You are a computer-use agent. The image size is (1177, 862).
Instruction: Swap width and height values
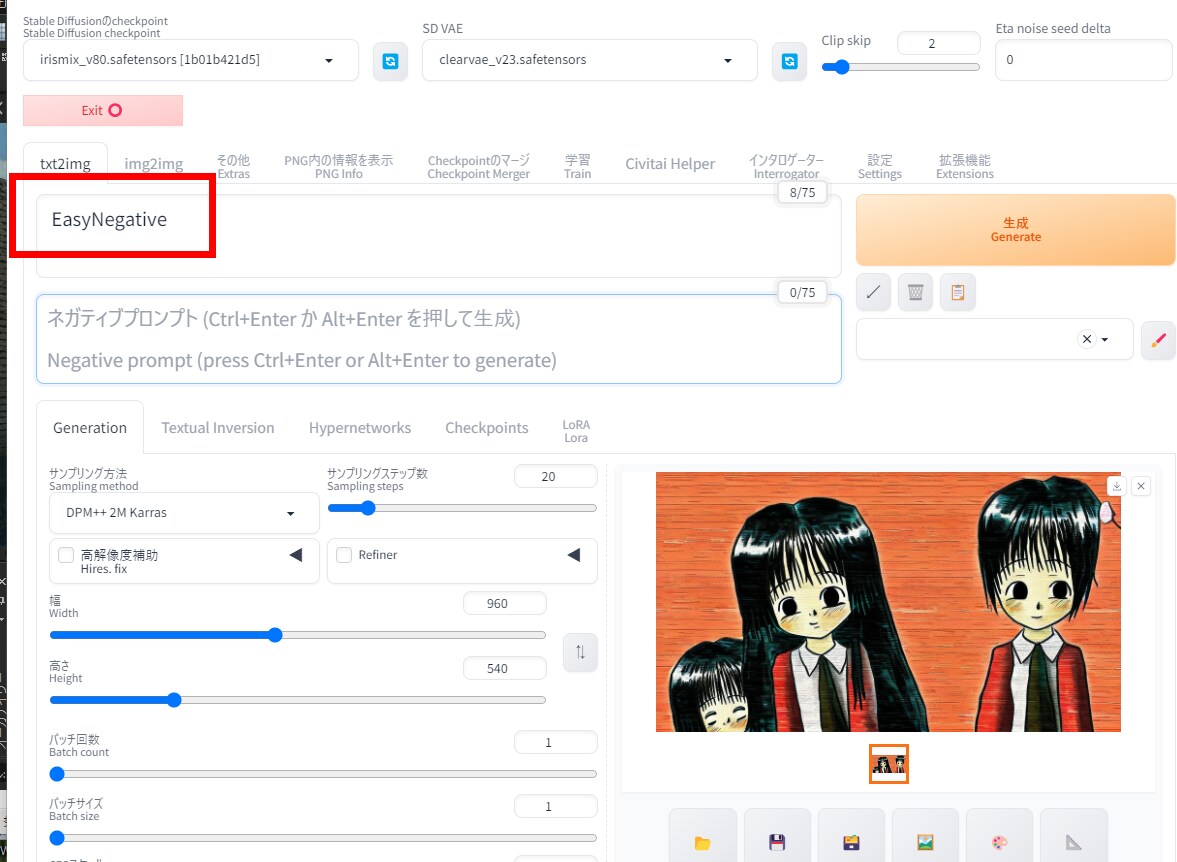click(580, 652)
